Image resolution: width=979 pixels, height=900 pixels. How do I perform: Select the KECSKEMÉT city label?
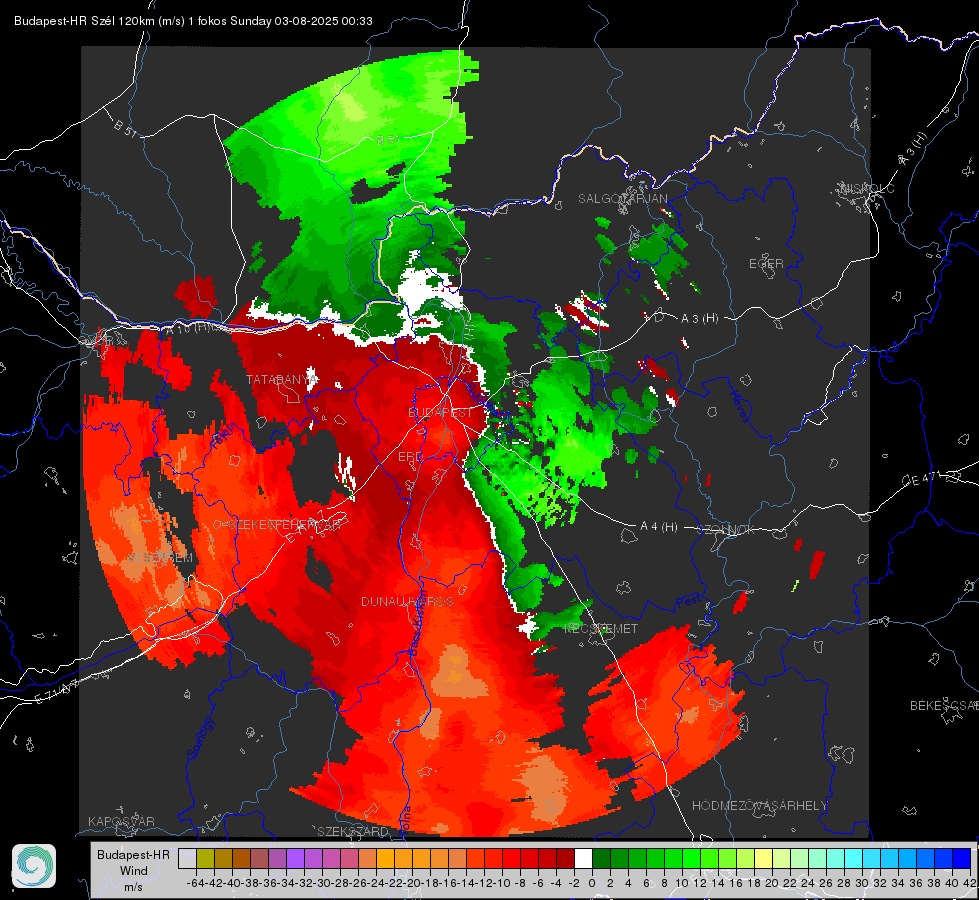(x=601, y=629)
